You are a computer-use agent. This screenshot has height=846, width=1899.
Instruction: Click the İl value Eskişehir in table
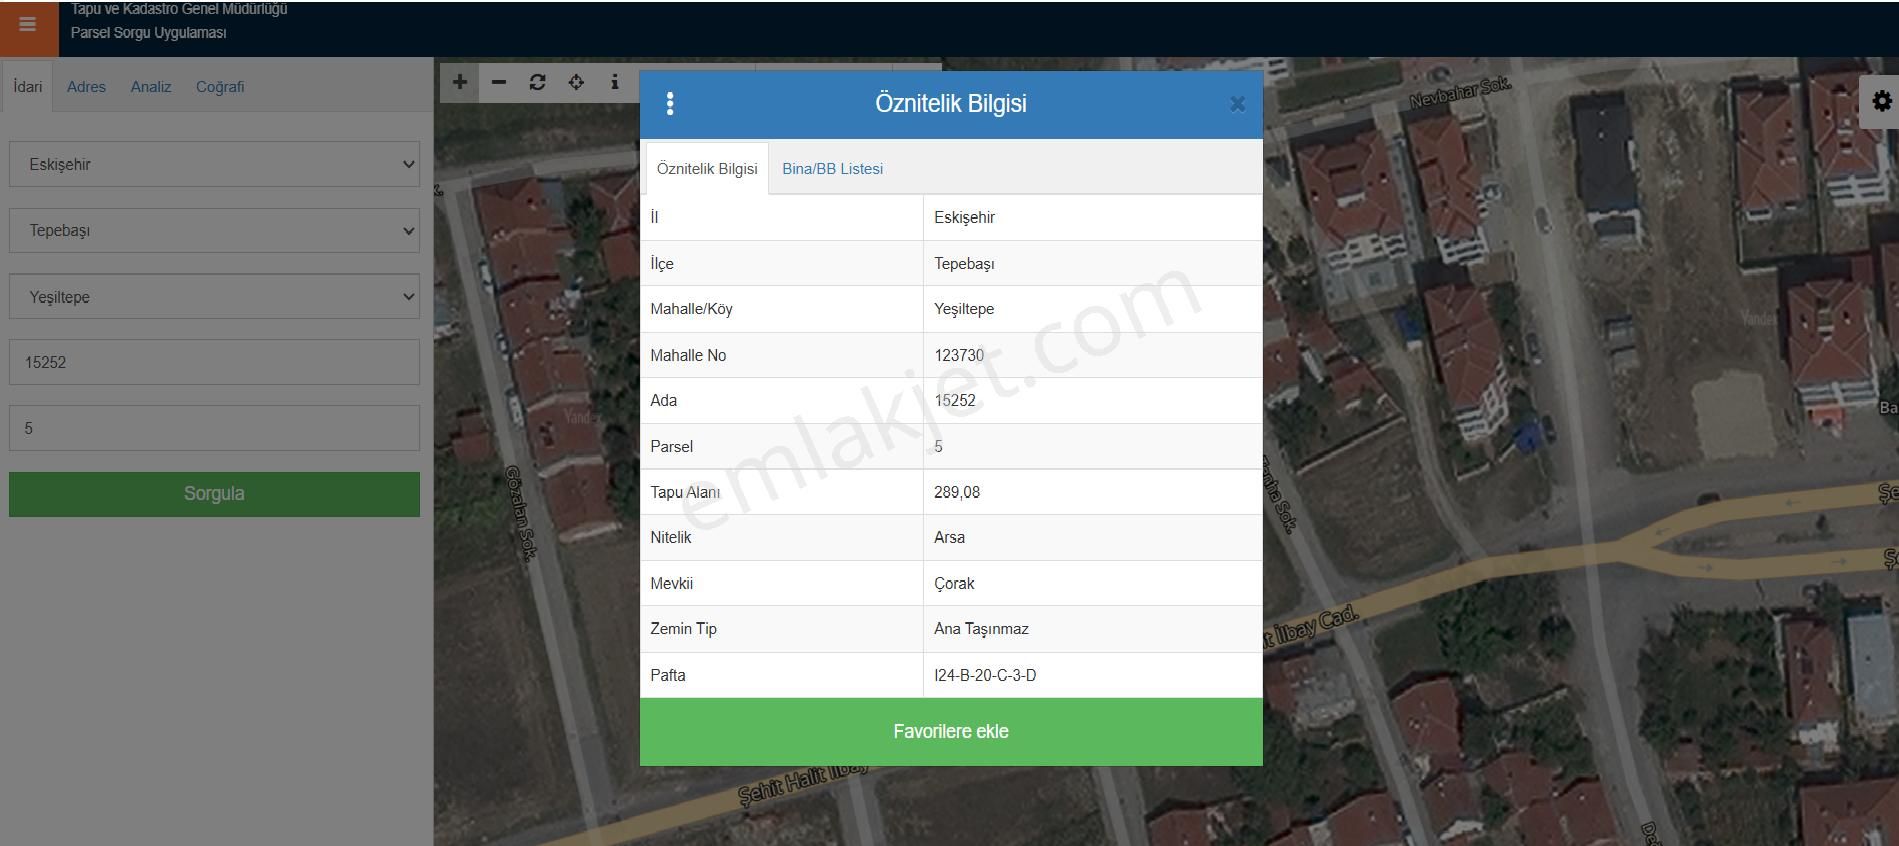tap(964, 218)
